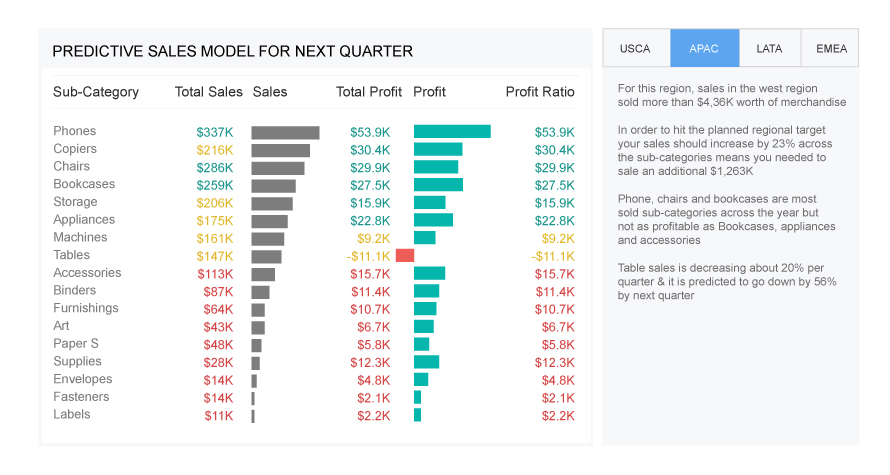Click the gray Chairs sales bar
The image size is (890, 475).
click(x=278, y=168)
